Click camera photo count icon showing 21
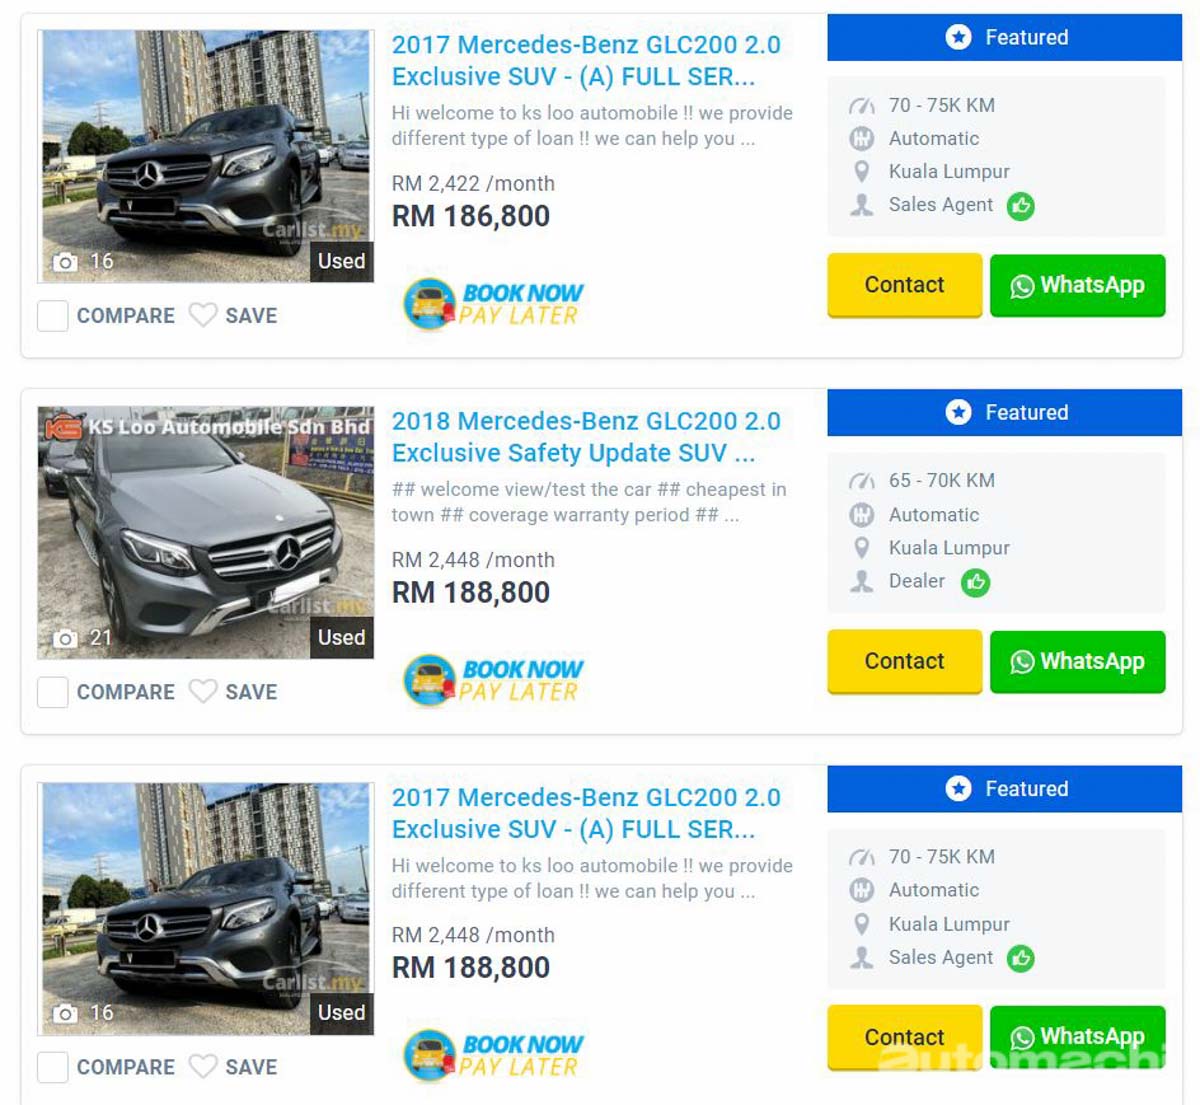The image size is (1200, 1105). point(65,638)
